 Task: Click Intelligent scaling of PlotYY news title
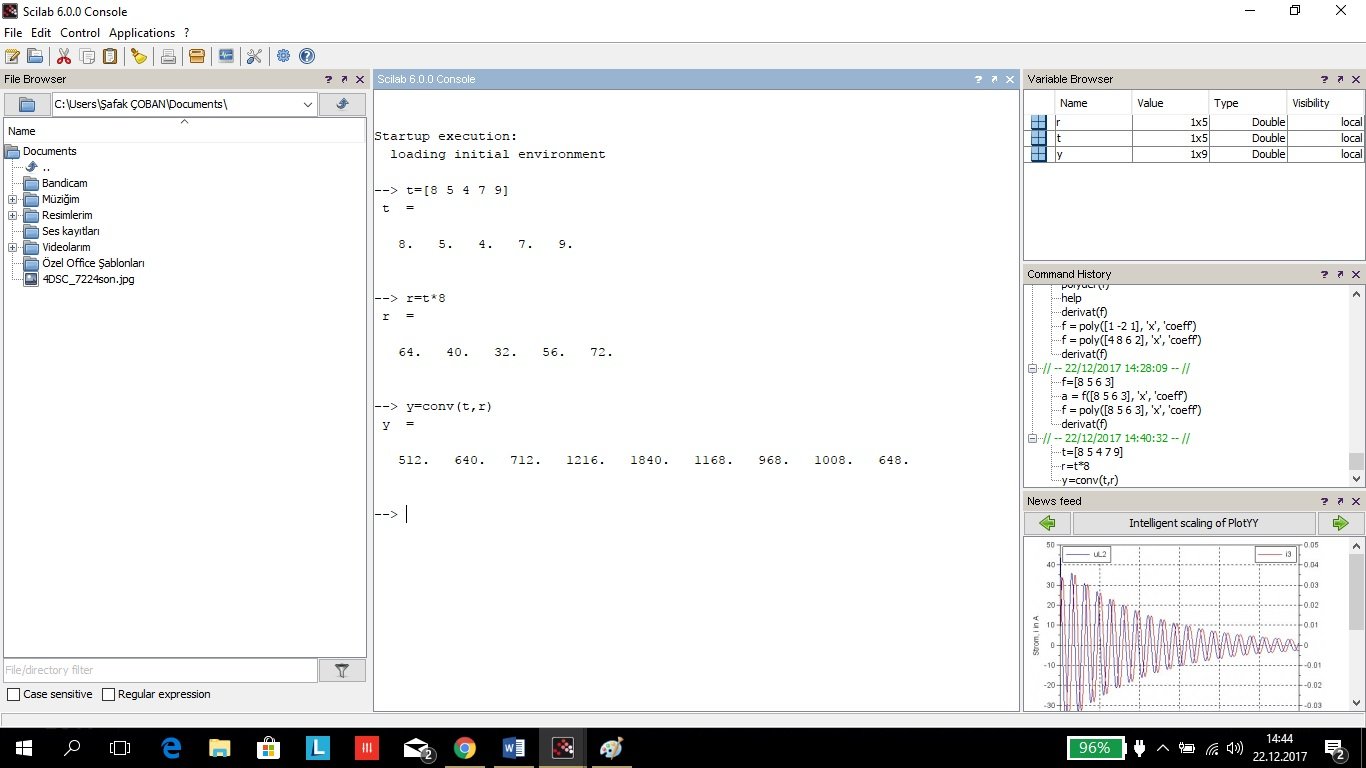click(1194, 523)
